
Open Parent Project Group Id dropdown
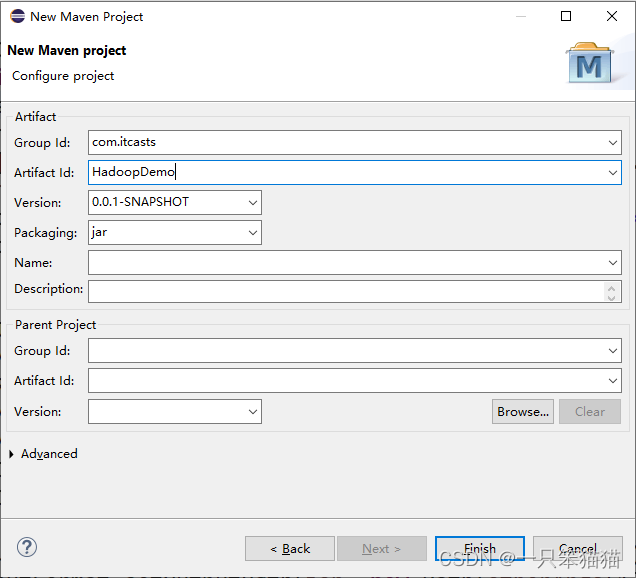point(613,351)
